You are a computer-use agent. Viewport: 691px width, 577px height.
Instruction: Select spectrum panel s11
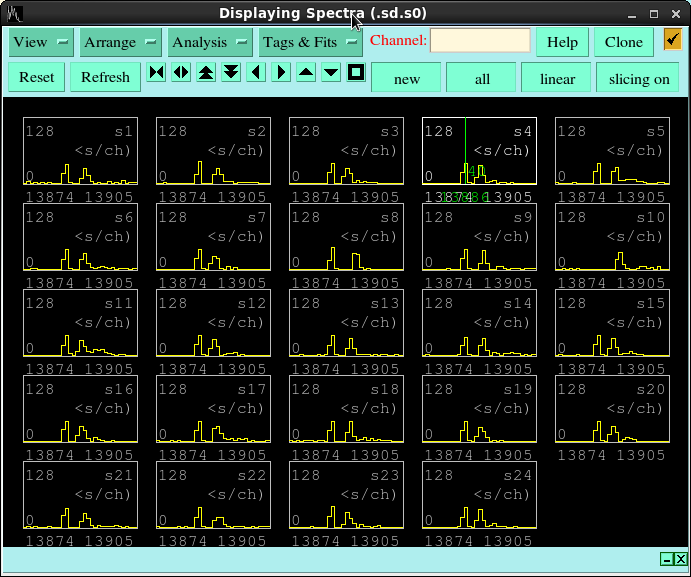81,323
